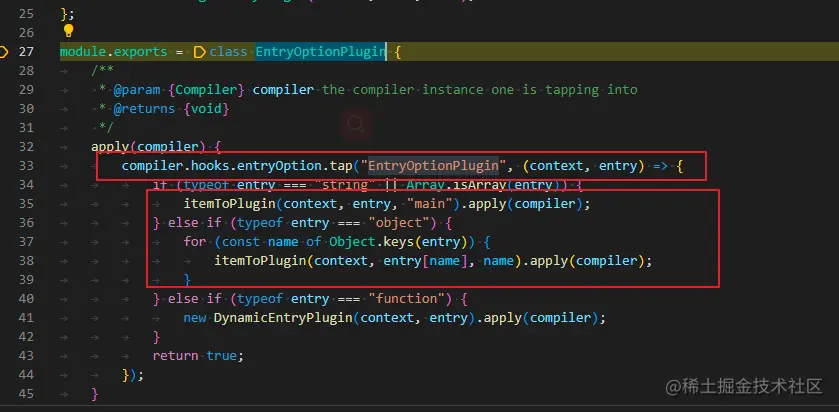Image resolution: width=839 pixels, height=412 pixels.
Task: Click the "function" string on line 40
Action: tap(406, 299)
